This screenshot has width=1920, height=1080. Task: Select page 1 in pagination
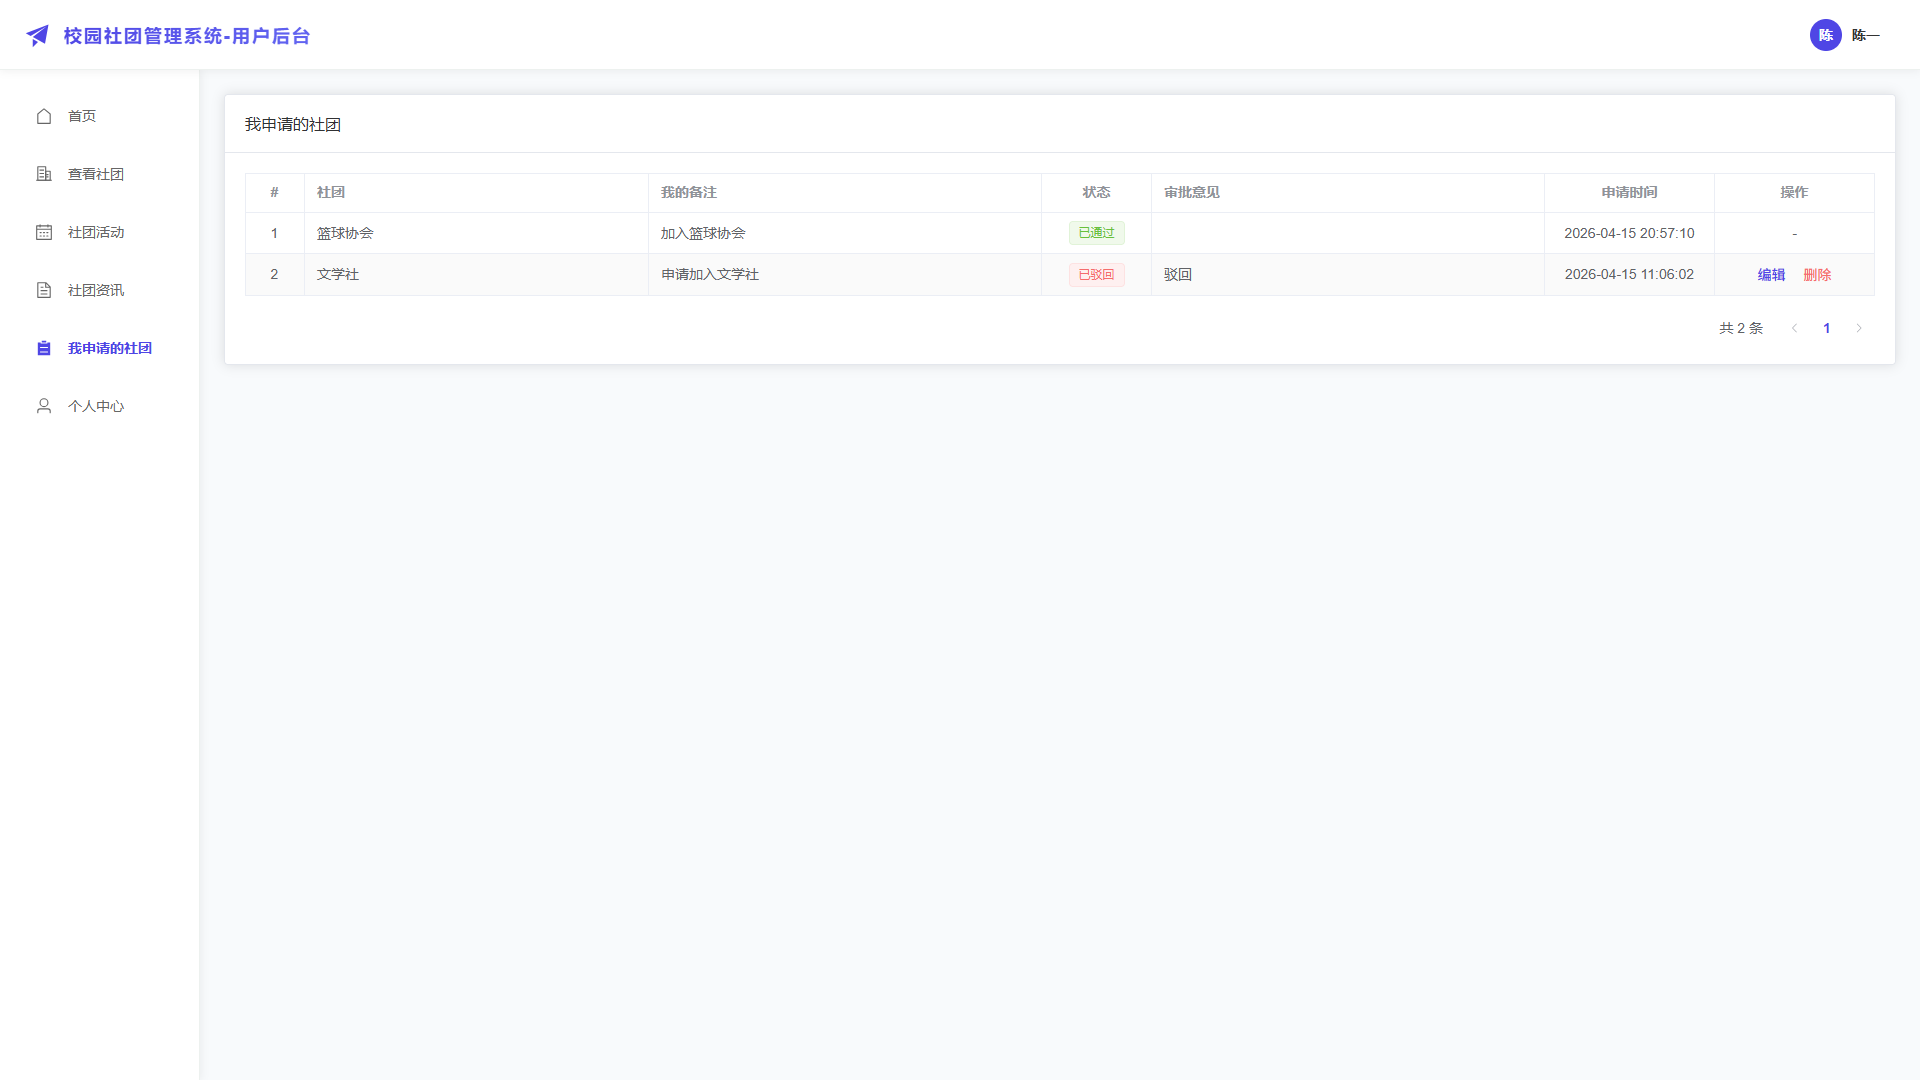(x=1827, y=328)
